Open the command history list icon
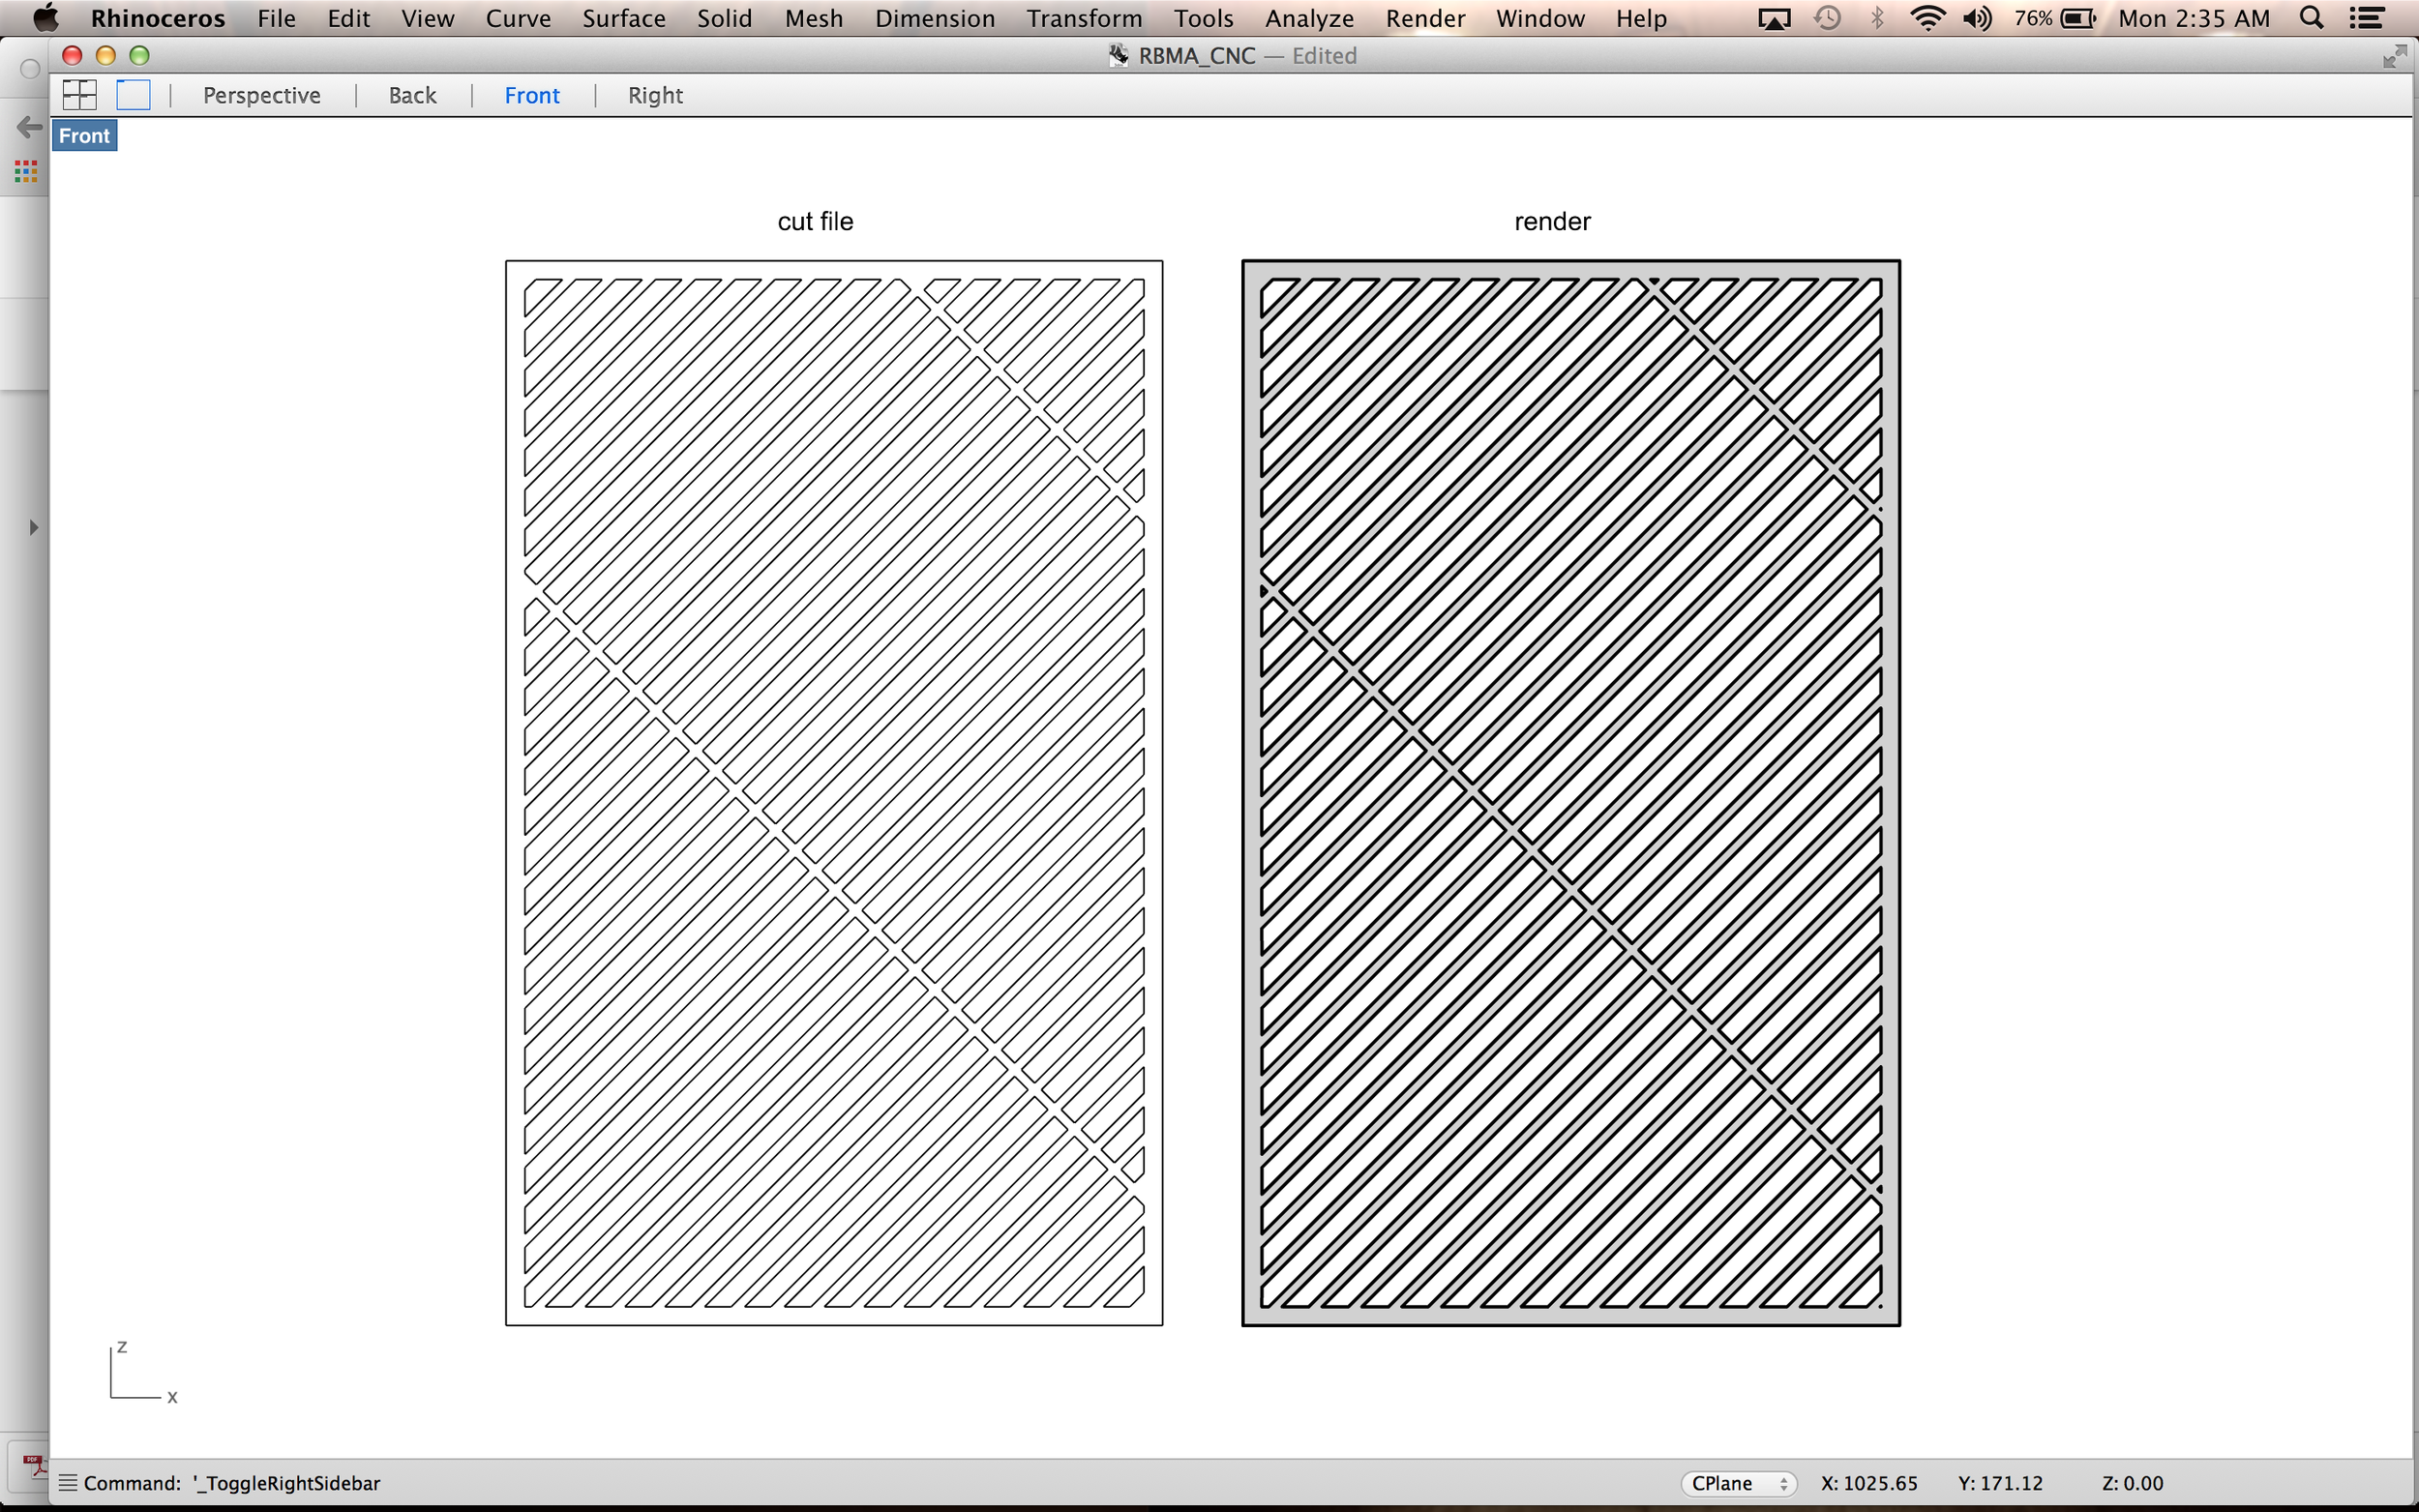Viewport: 2419px width, 1512px height. click(67, 1482)
